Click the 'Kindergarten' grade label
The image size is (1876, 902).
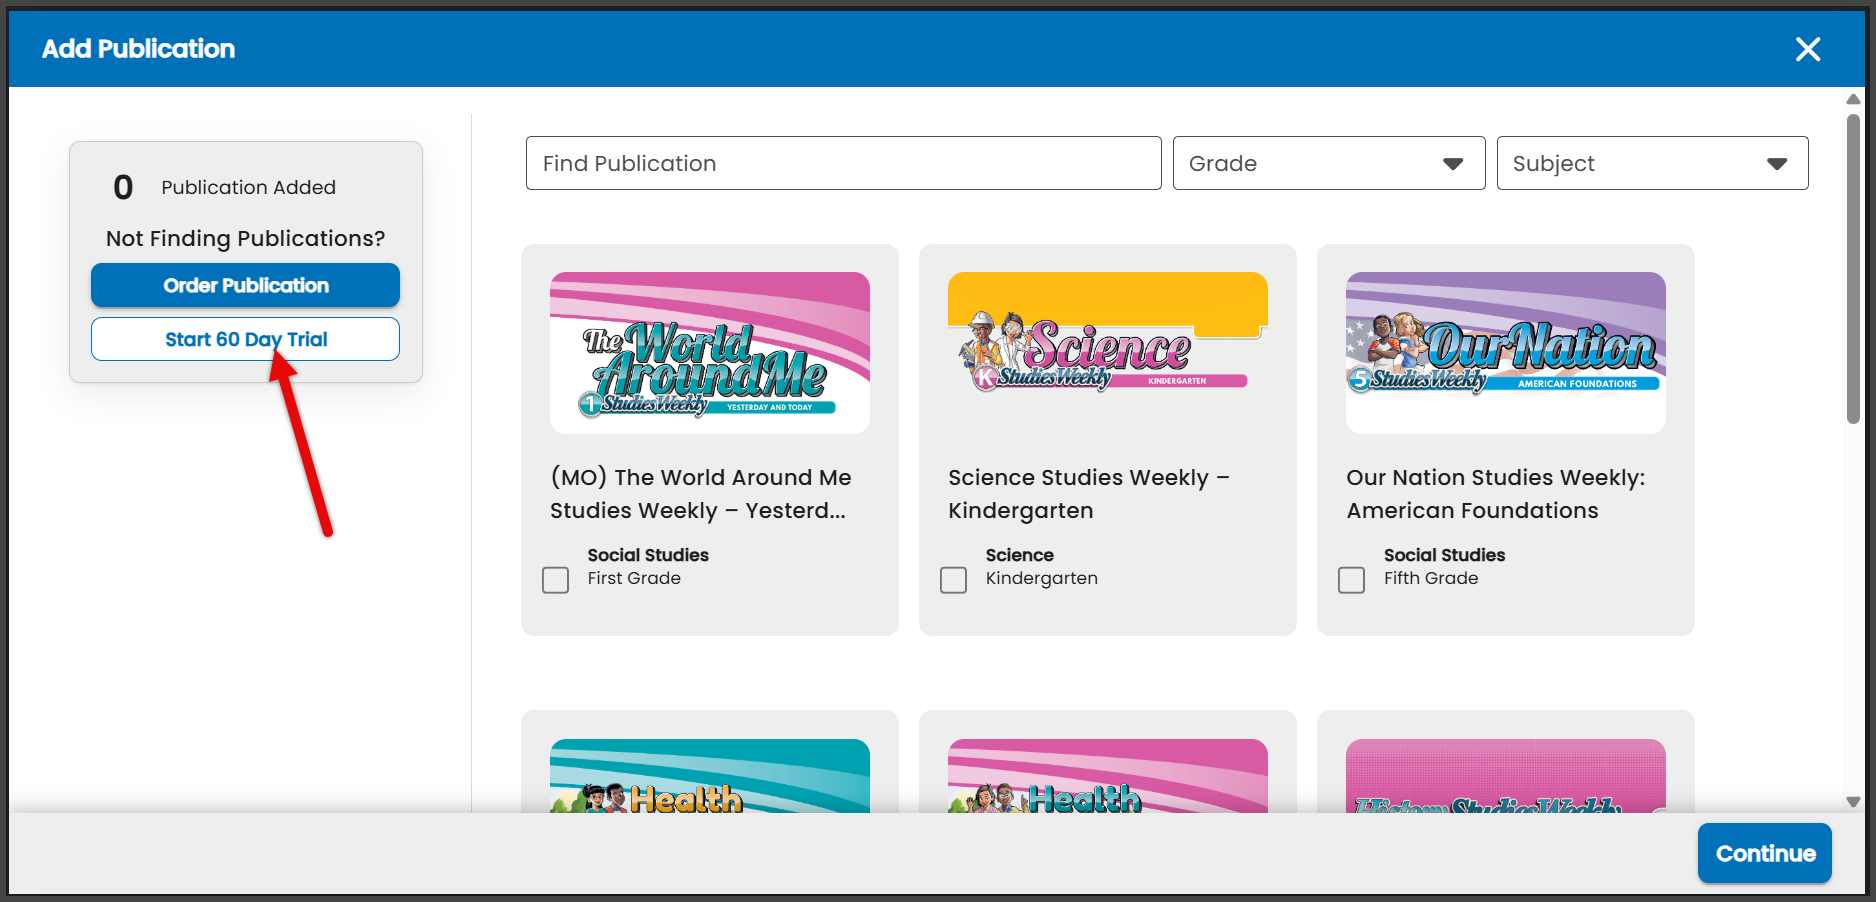pos(1042,578)
